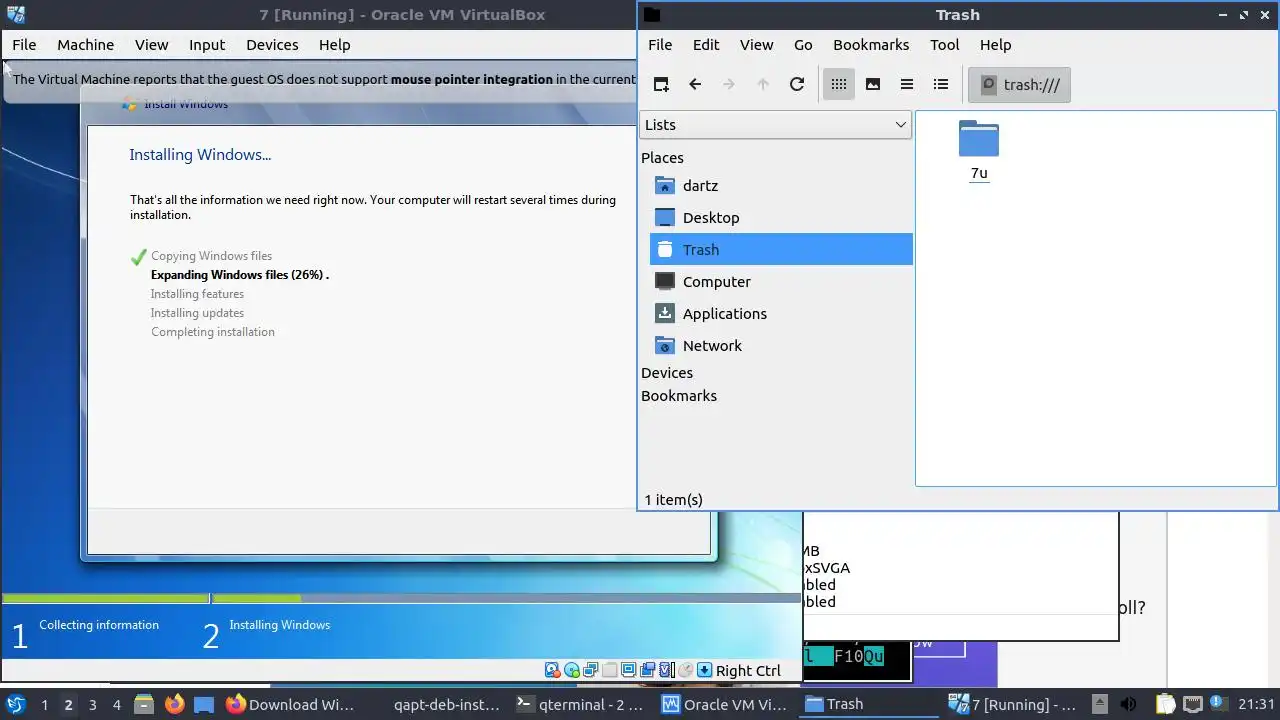Open the Lists side pane dropdown

775,124
